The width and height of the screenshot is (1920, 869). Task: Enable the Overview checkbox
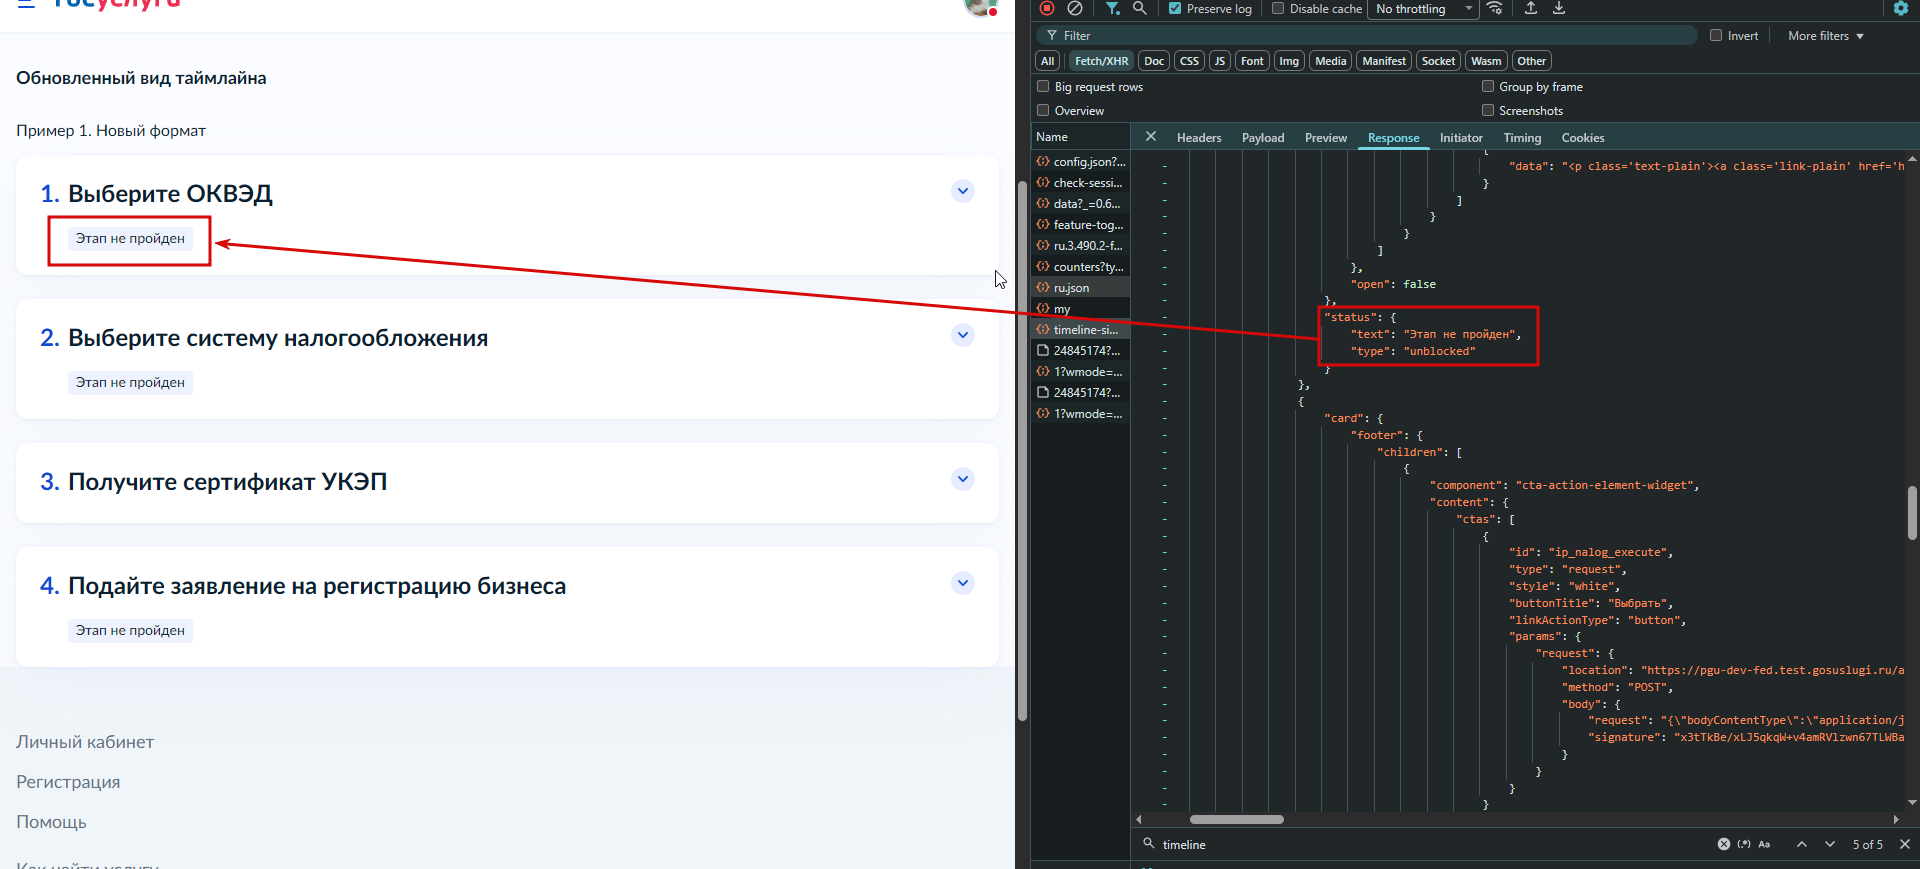(1043, 110)
